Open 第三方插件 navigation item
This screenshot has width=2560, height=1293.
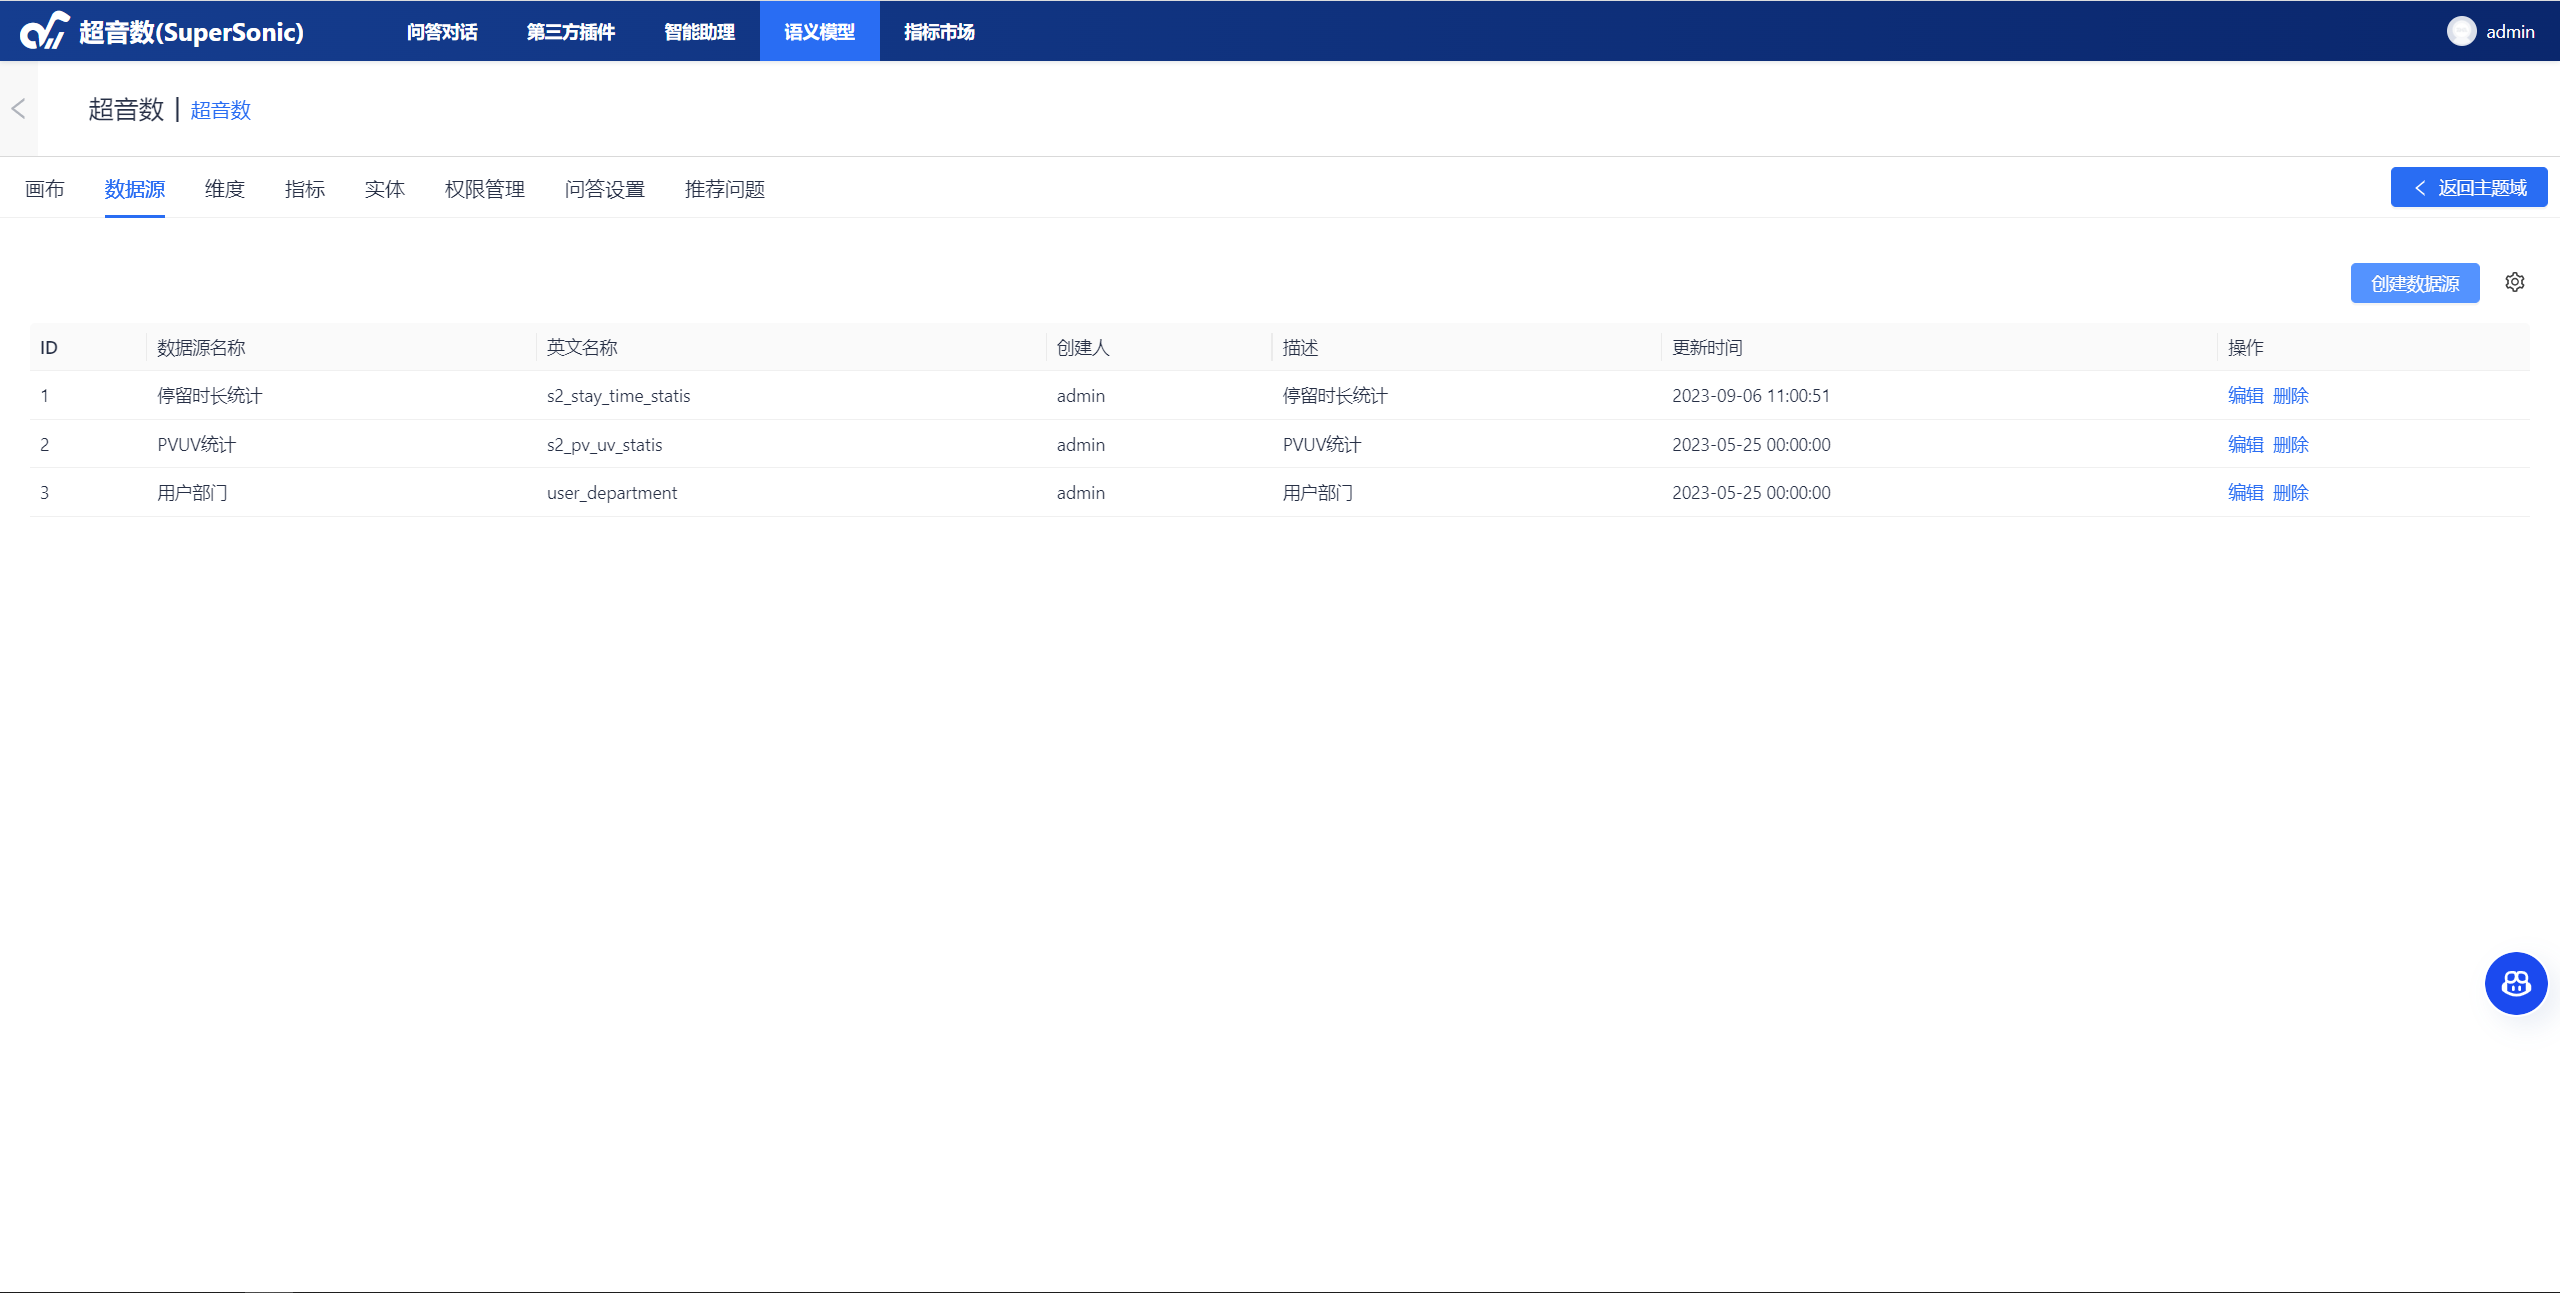(x=571, y=32)
